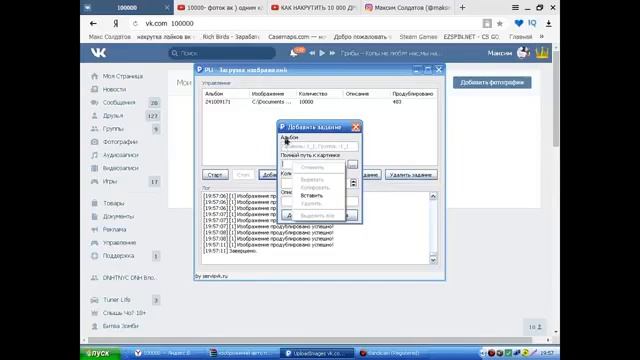Click 'Удалить задание' button

[x=411, y=175]
